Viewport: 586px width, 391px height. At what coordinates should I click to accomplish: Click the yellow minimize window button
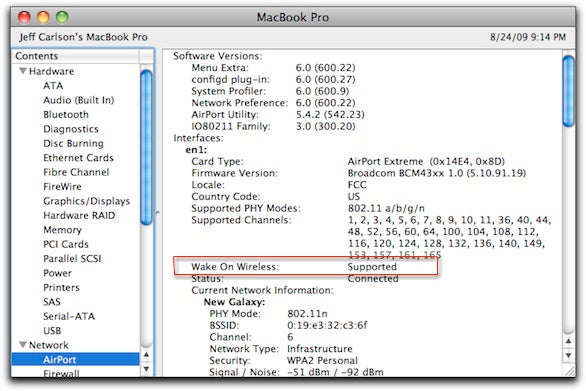point(43,17)
